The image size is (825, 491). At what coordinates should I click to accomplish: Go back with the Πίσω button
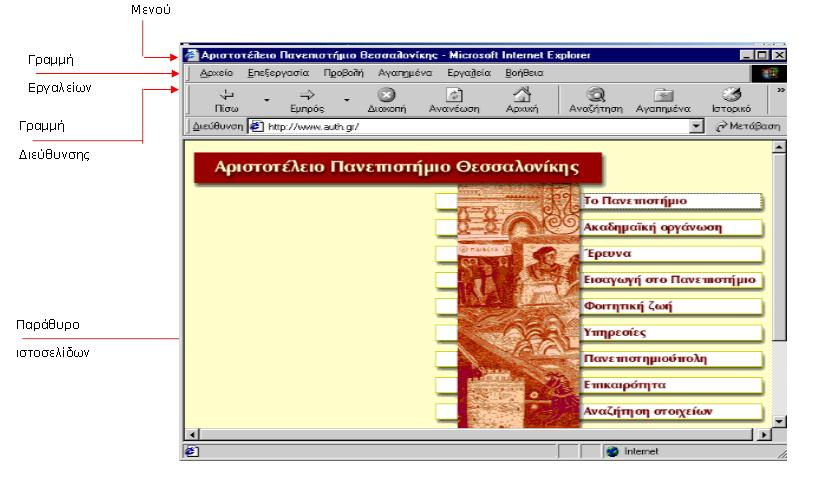pos(227,101)
